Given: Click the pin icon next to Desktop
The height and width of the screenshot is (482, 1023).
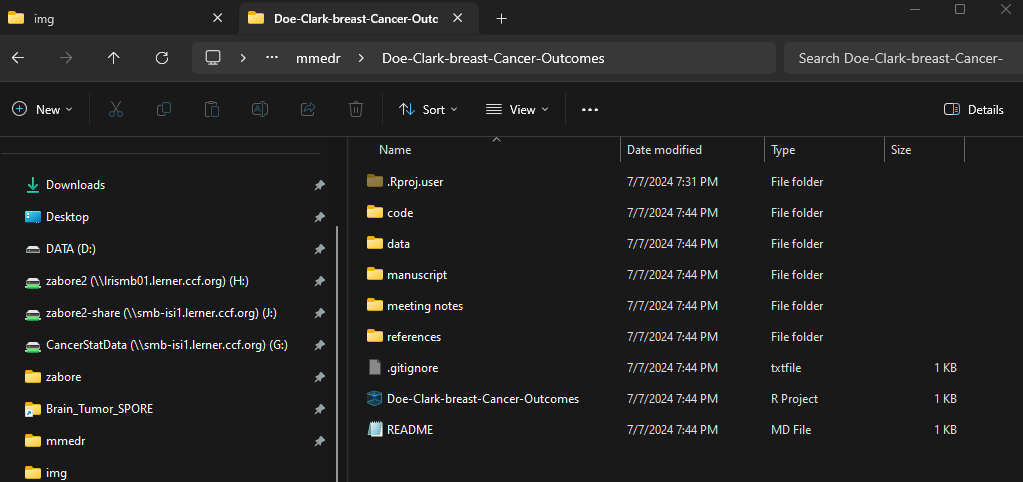Looking at the screenshot, I should coord(319,217).
